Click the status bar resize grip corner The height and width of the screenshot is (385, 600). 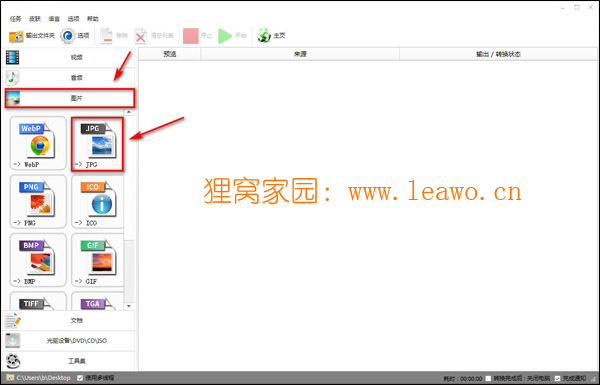pyautogui.click(x=593, y=379)
